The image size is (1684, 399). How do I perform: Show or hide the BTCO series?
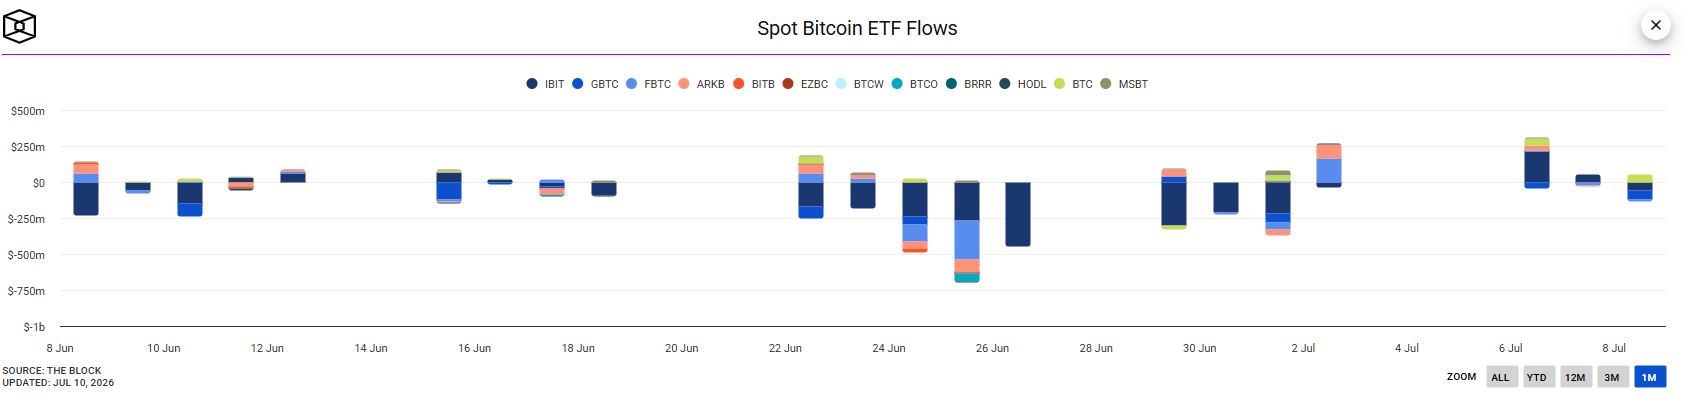914,84
